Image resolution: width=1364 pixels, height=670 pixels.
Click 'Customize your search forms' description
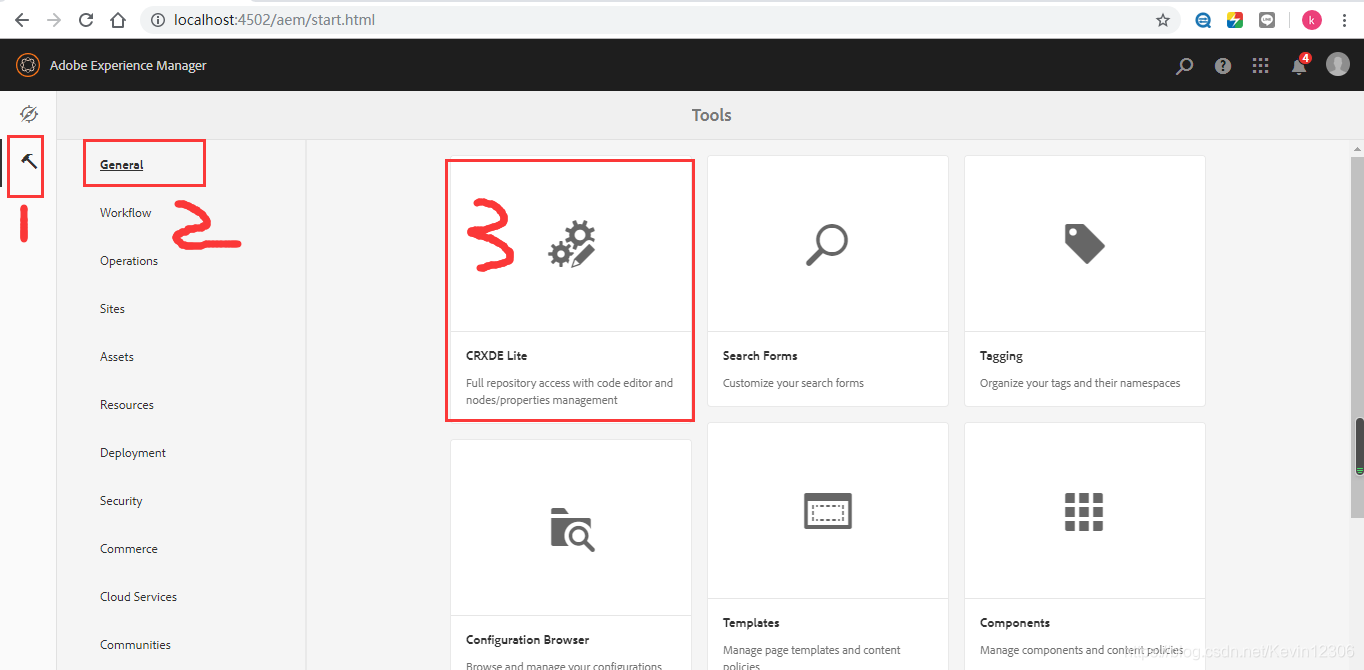coord(793,383)
